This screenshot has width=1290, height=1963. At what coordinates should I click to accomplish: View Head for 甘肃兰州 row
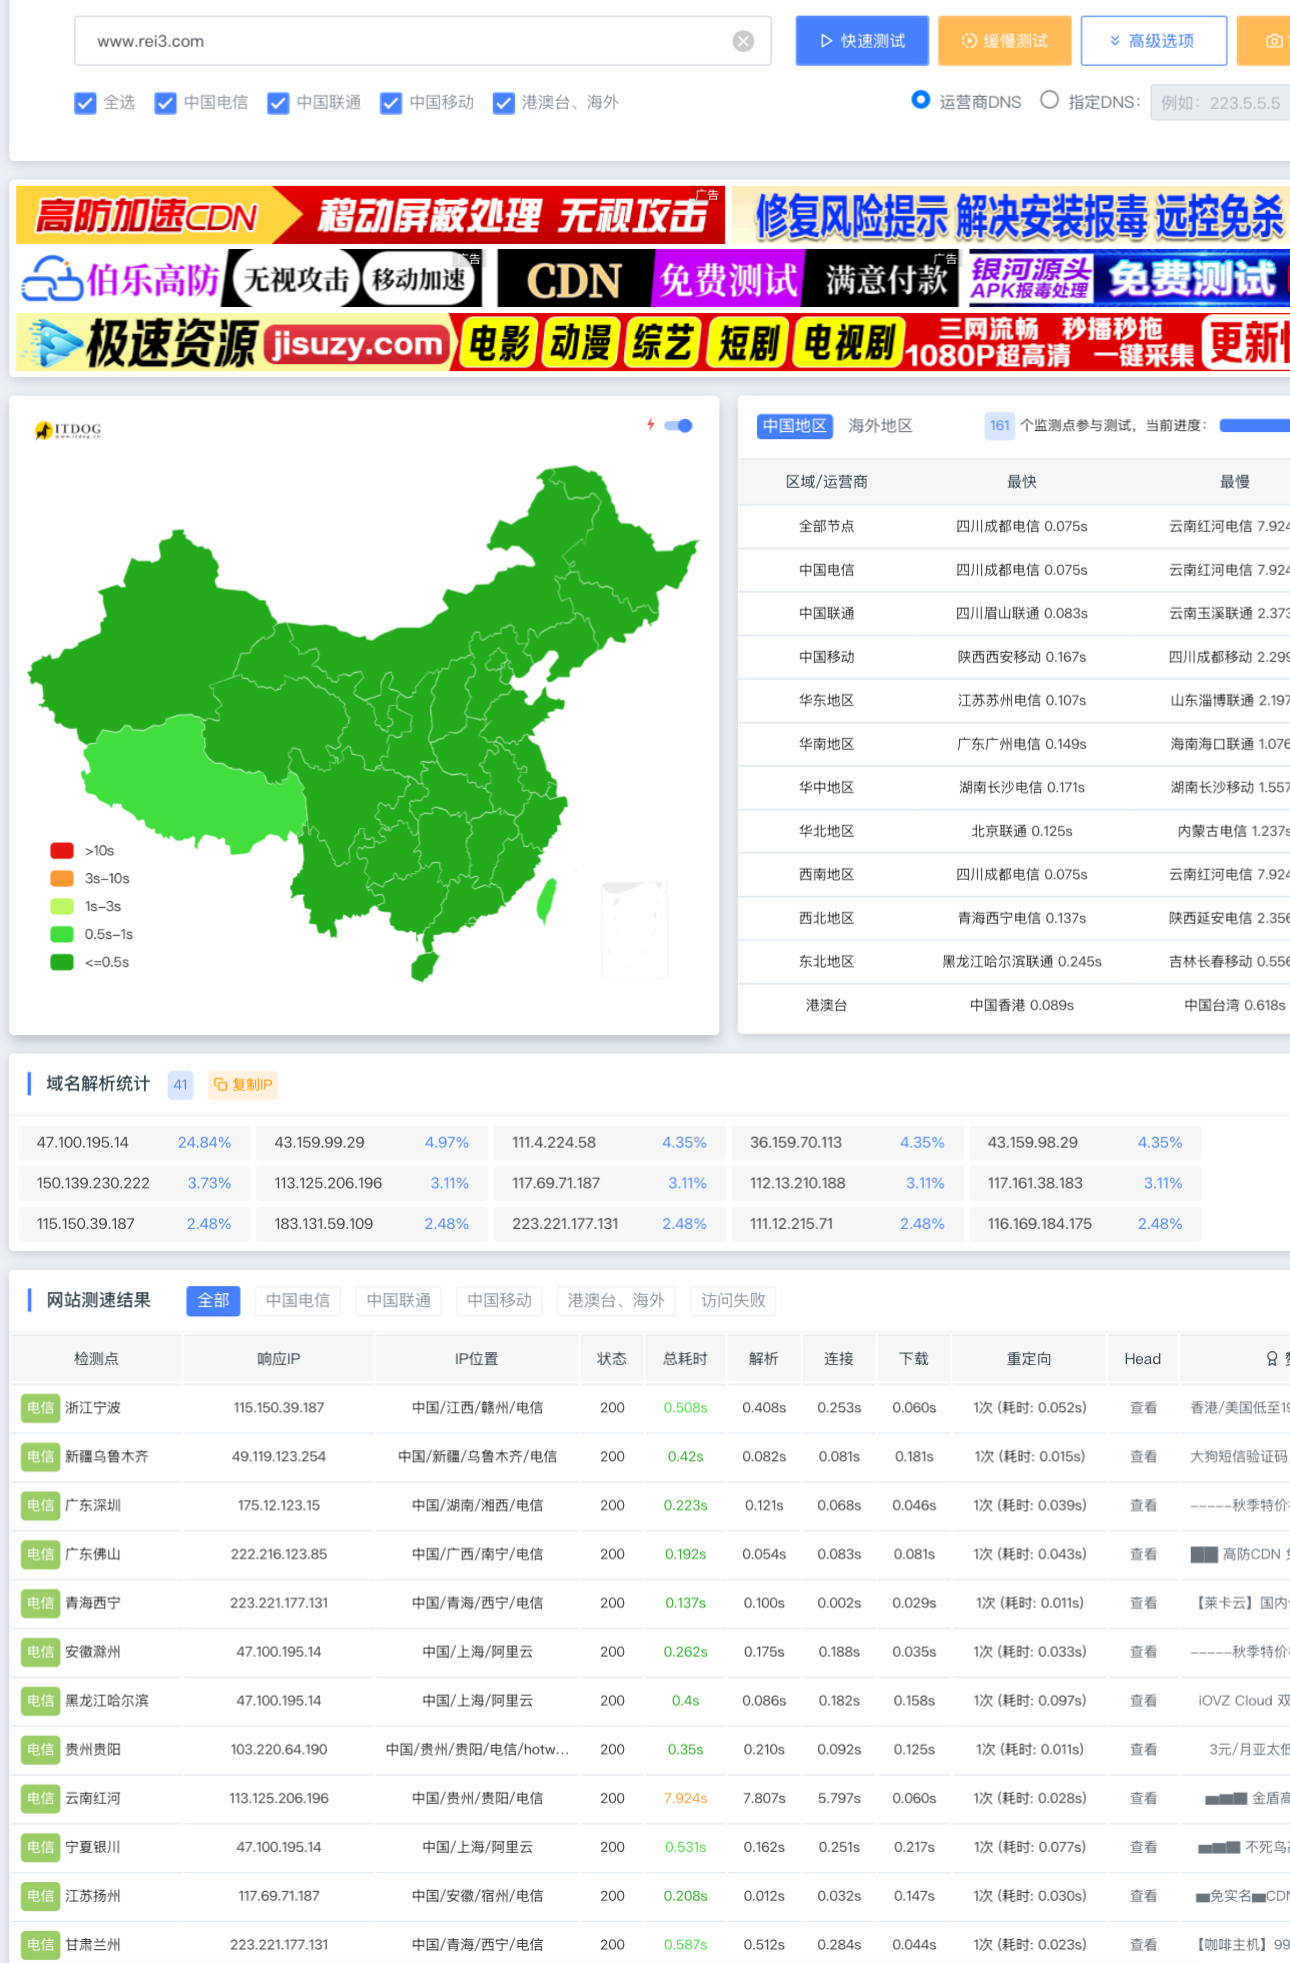click(1143, 1945)
